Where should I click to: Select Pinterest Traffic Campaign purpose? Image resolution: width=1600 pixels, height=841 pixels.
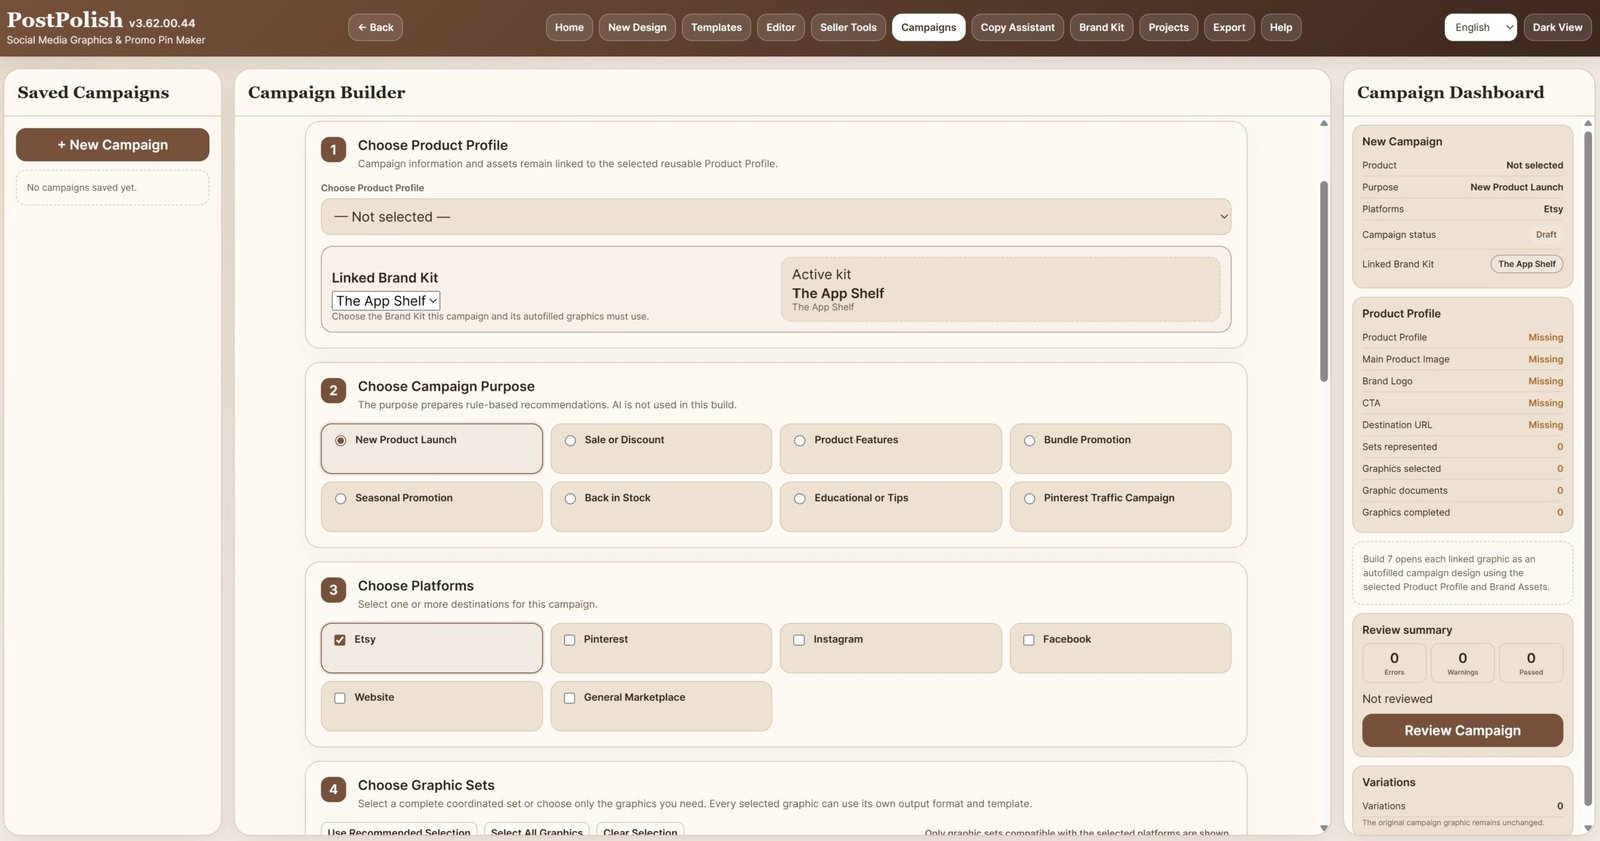(1120, 506)
